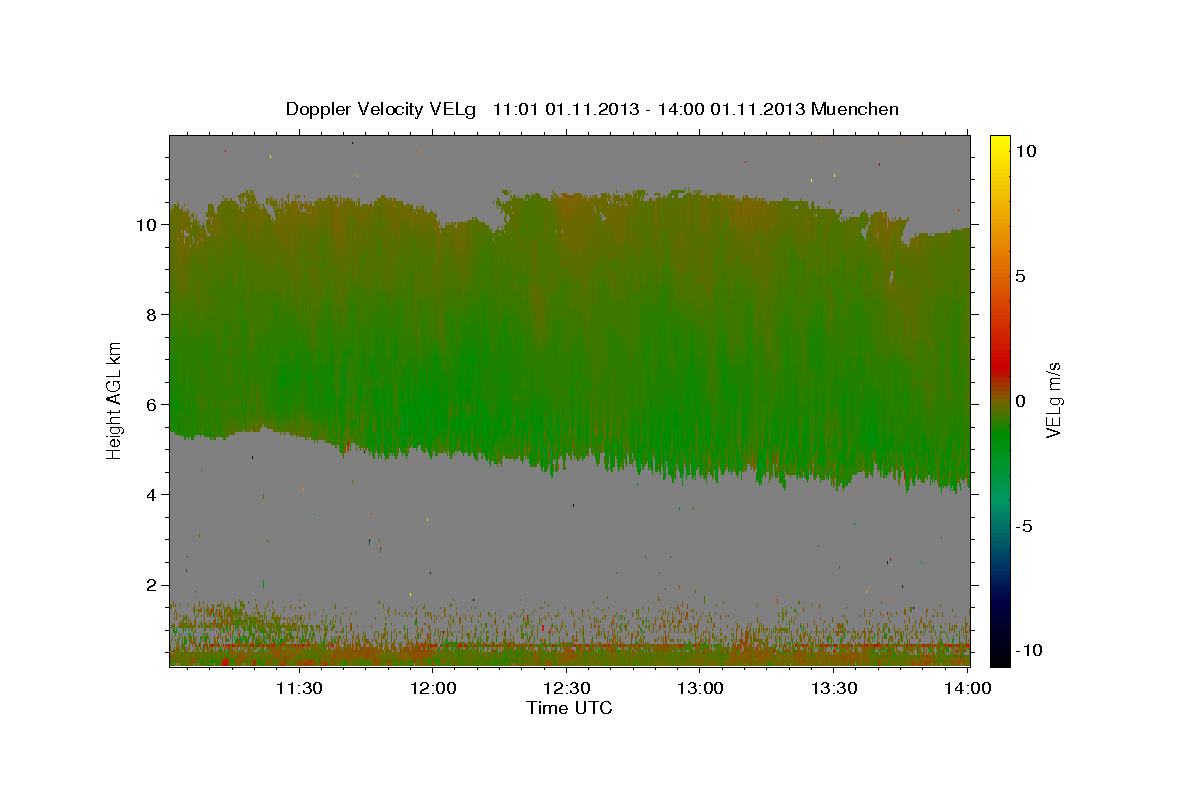The image size is (1200, 800).
Task: Click the height axis label '2'
Action: (151, 585)
